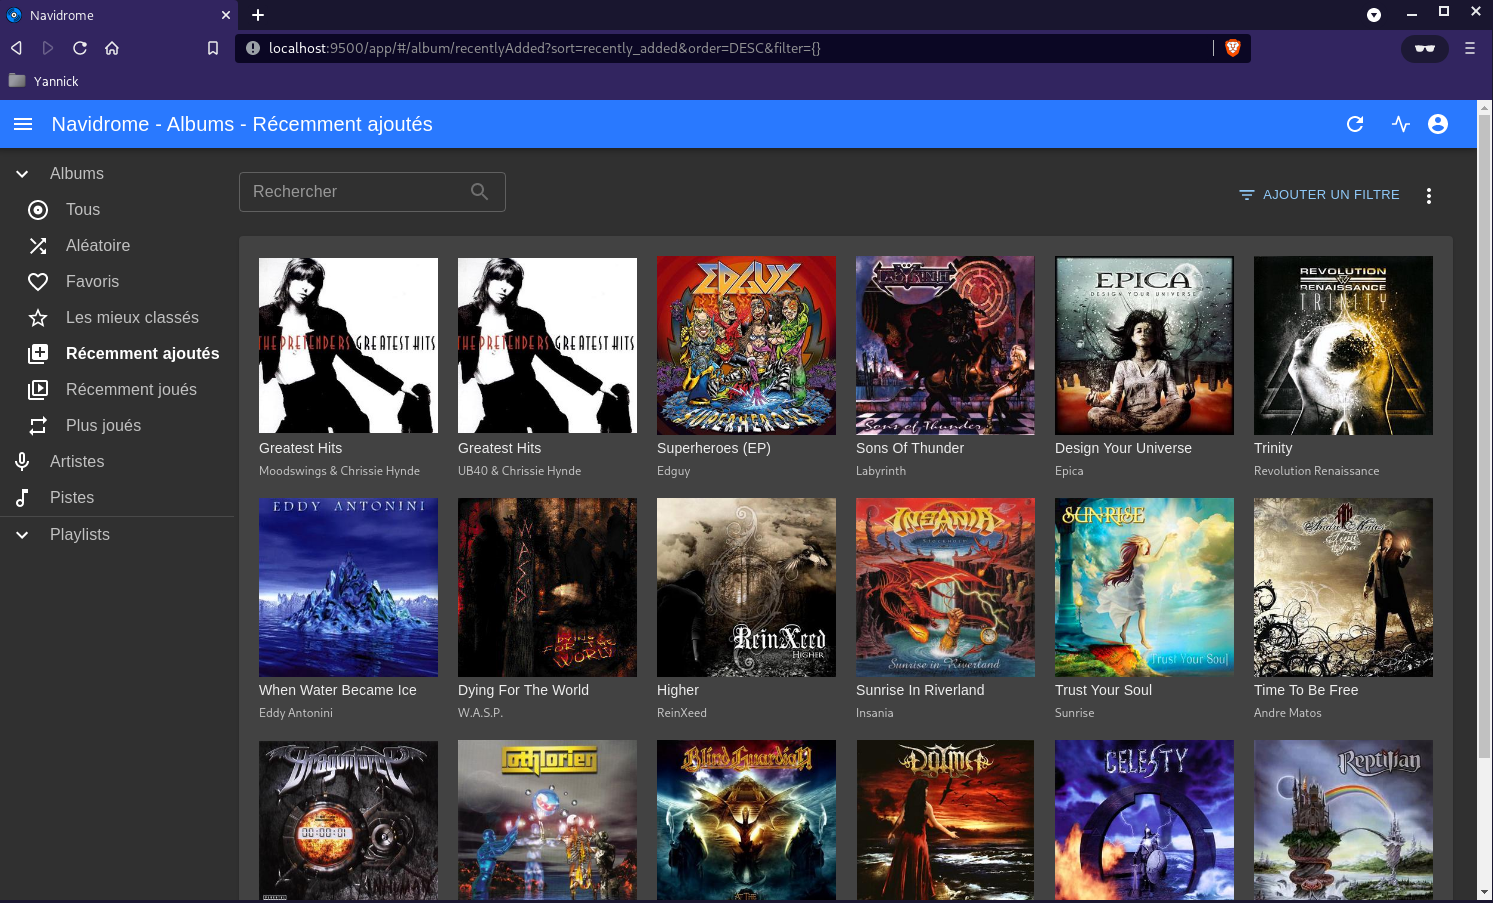Click the browser home icon

coord(112,48)
